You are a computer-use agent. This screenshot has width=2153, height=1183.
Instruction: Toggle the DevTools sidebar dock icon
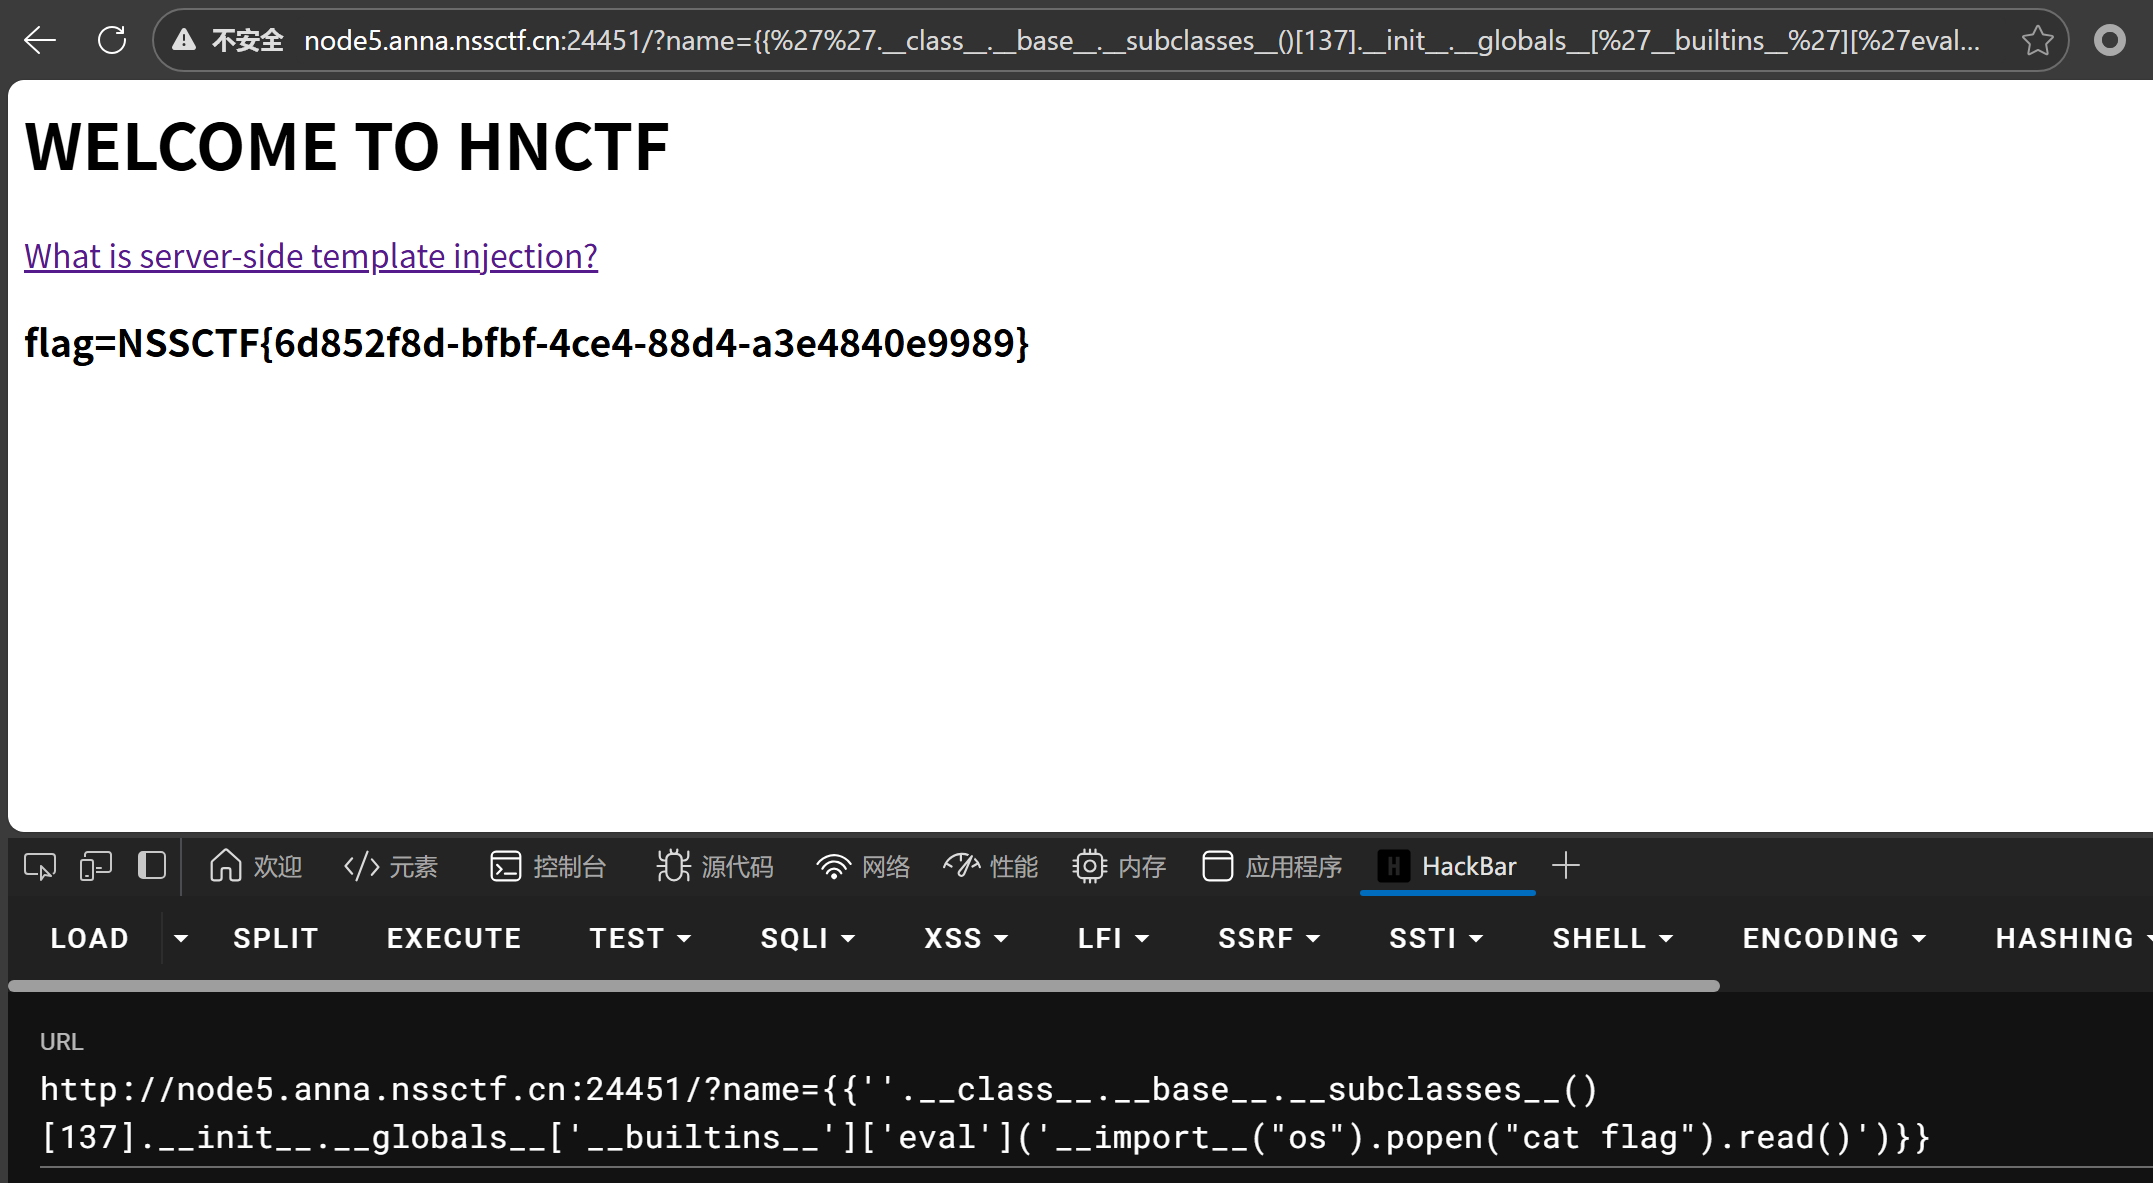point(151,866)
